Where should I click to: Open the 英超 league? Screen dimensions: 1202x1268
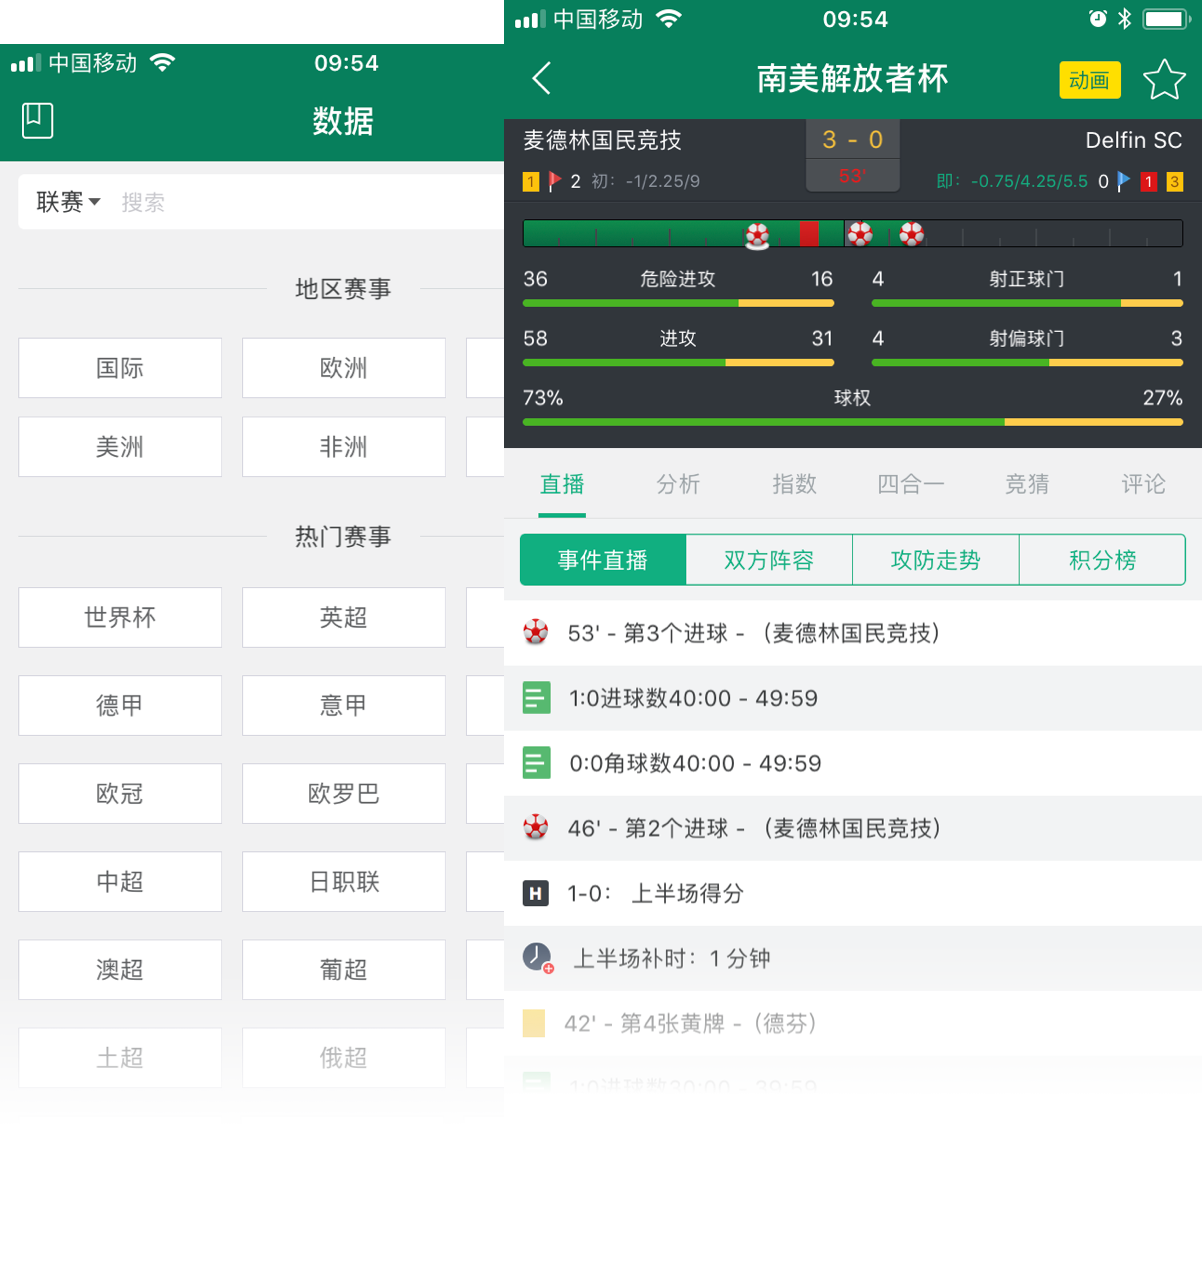pyautogui.click(x=344, y=617)
